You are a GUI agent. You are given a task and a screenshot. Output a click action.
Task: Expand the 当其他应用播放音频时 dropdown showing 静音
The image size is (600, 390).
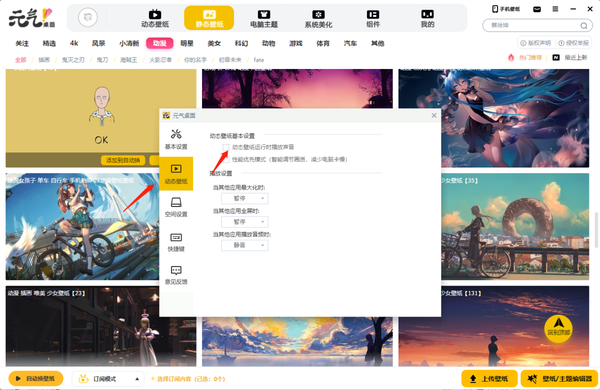[245, 245]
